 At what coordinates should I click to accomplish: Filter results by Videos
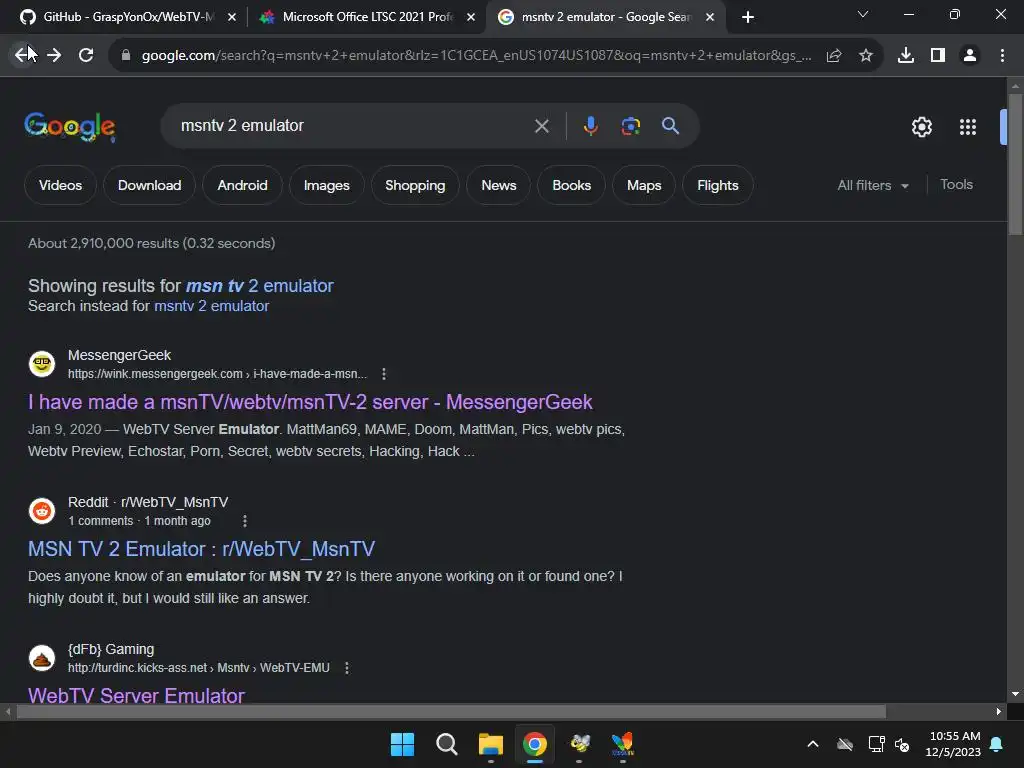60,185
